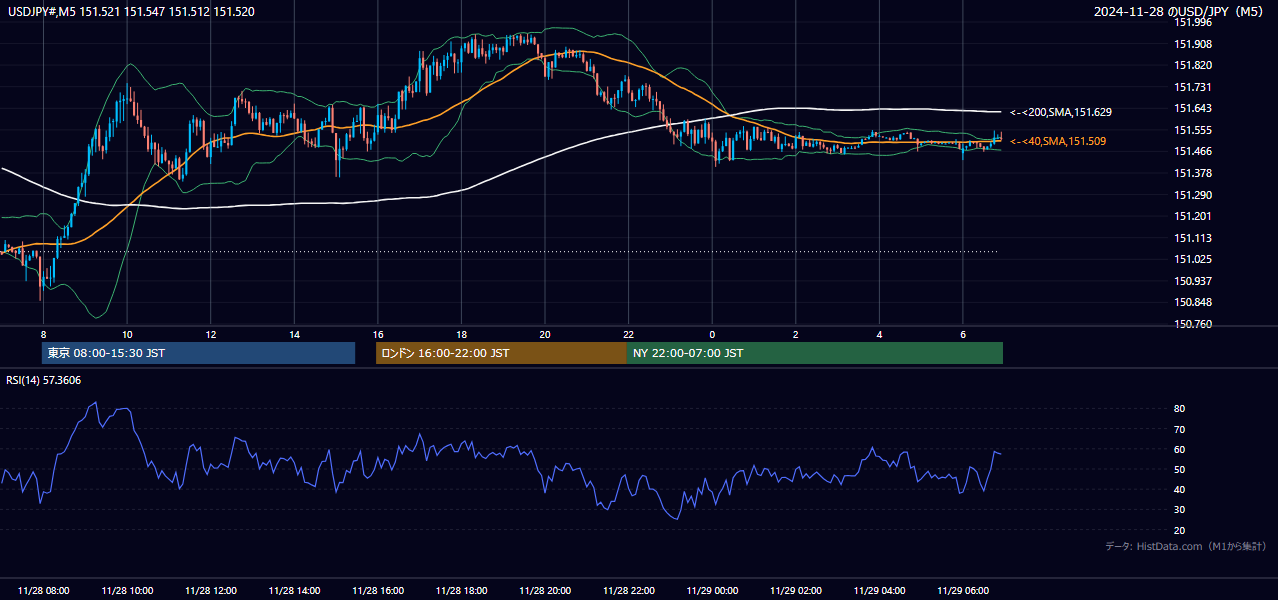Click price axis label 151.731
1278x600 pixels.
coord(1193,87)
